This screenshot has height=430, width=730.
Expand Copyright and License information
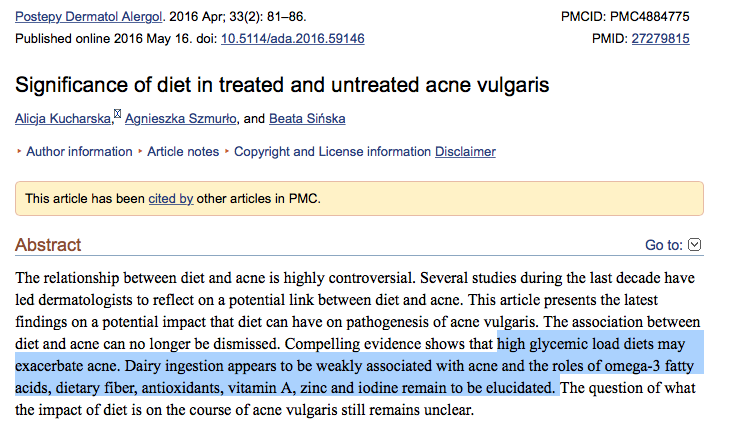coord(332,152)
